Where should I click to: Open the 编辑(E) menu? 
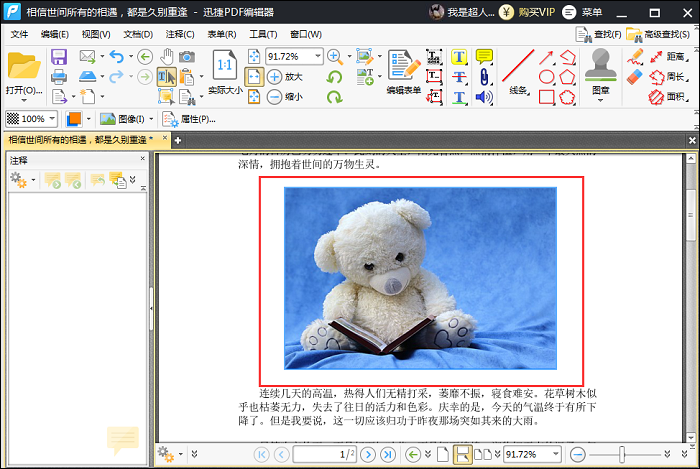[54, 34]
